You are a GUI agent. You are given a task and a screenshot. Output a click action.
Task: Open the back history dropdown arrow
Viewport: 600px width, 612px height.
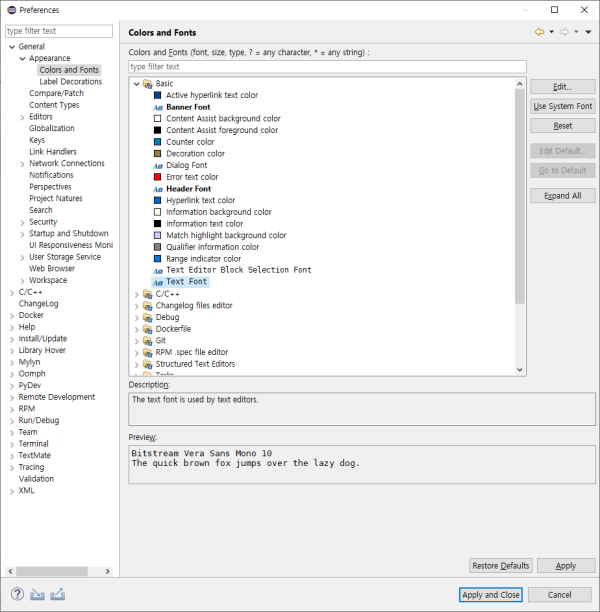[x=551, y=32]
